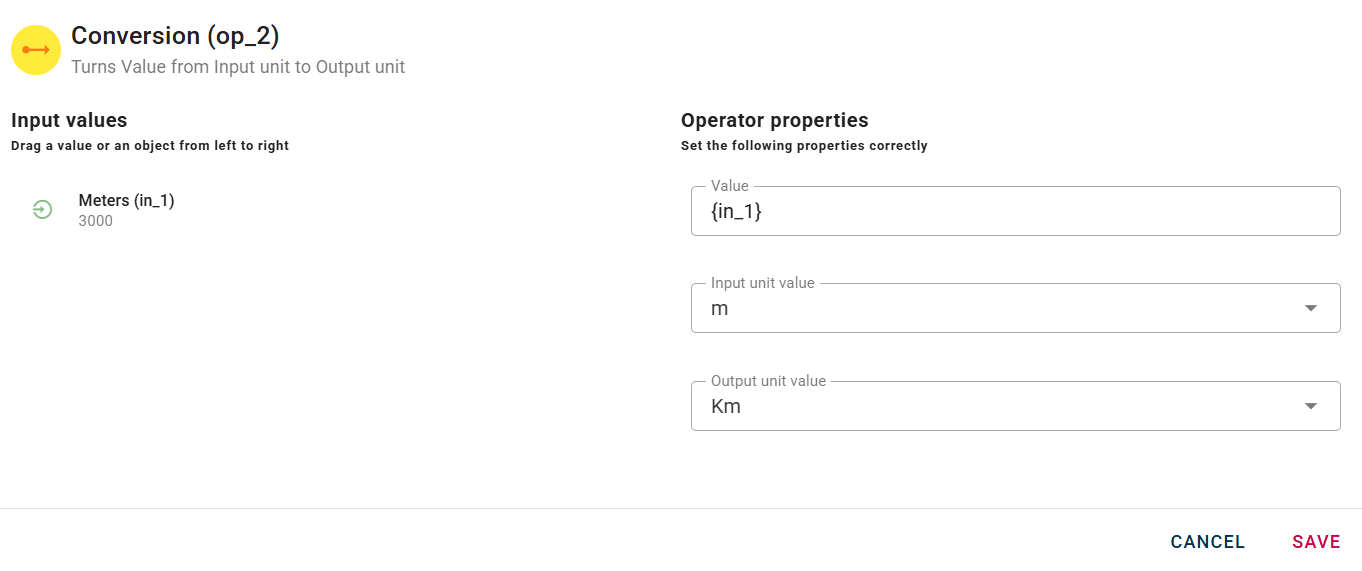Select the Meters (in_1) input value item
Image resolution: width=1362 pixels, height=571 pixels.
click(x=126, y=201)
